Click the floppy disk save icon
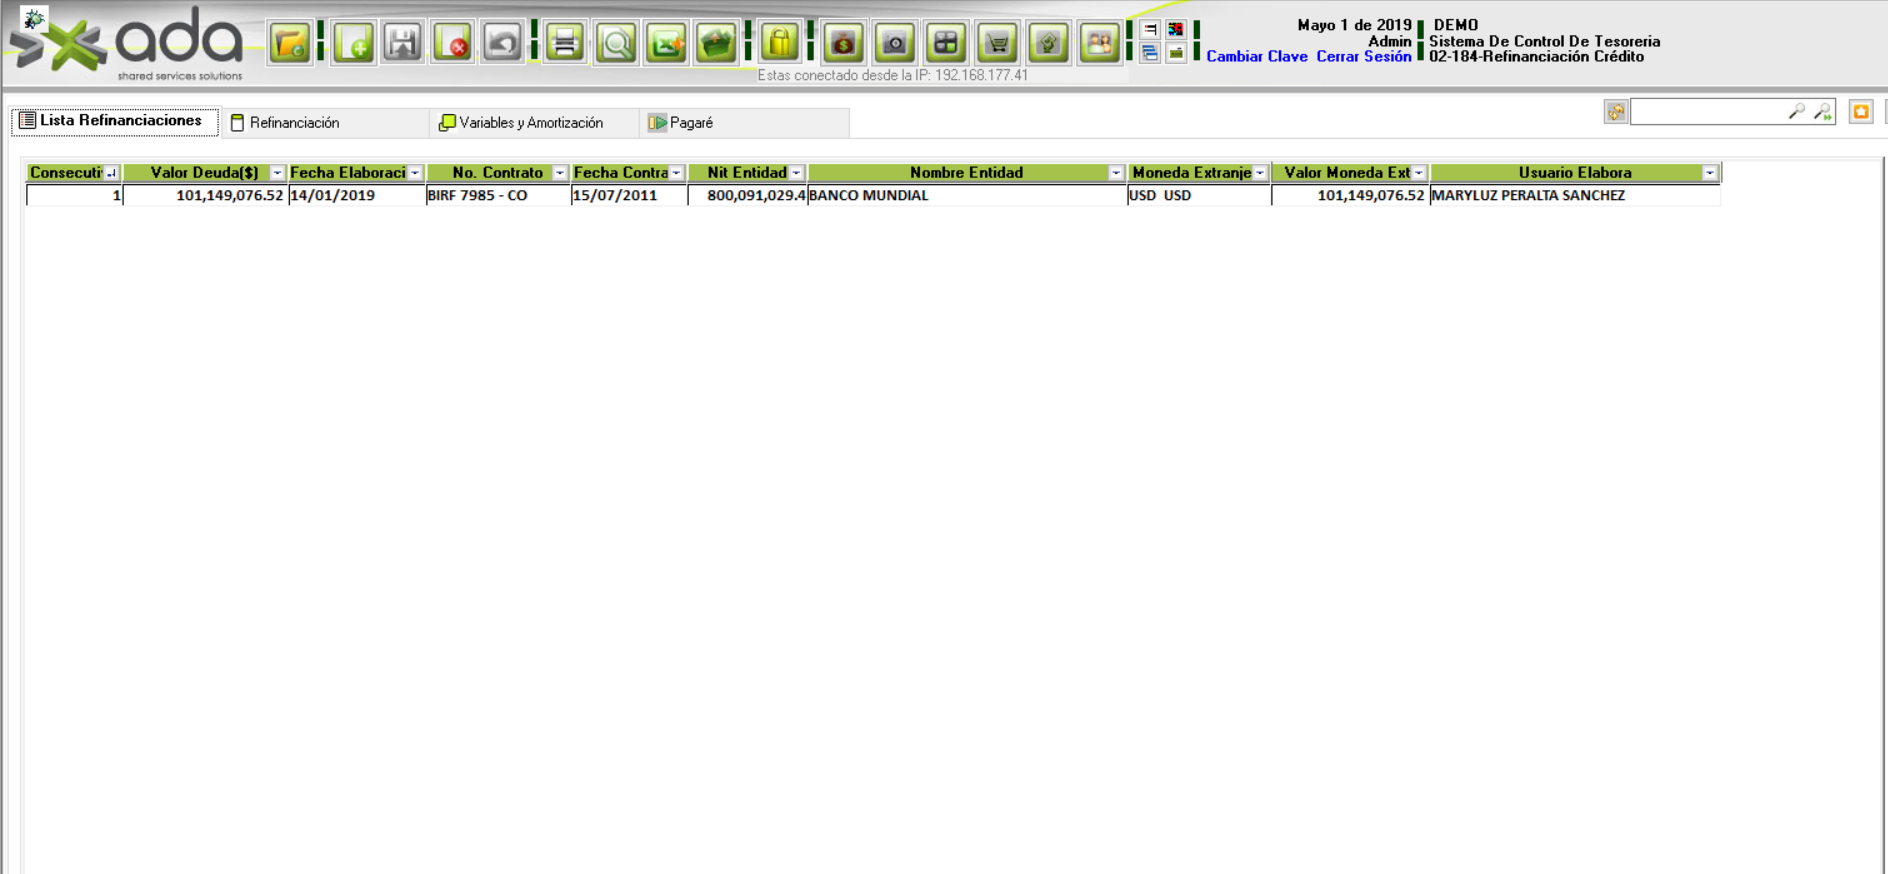This screenshot has width=1888, height=874. tap(402, 43)
